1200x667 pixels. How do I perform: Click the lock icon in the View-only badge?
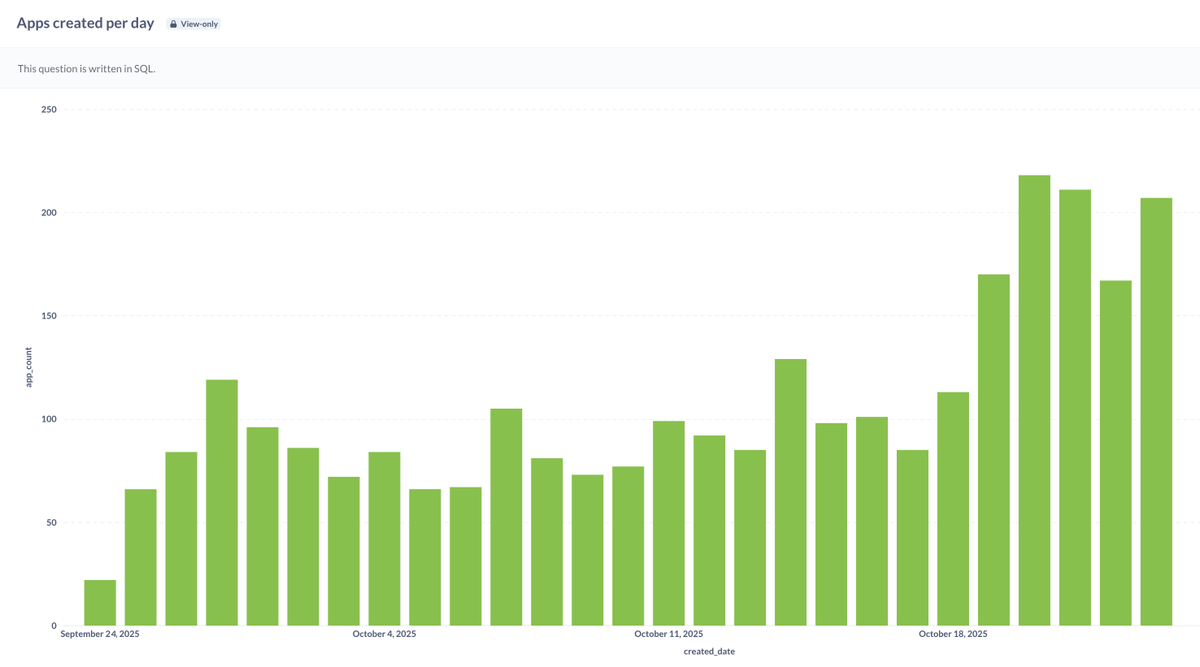pyautogui.click(x=172, y=23)
